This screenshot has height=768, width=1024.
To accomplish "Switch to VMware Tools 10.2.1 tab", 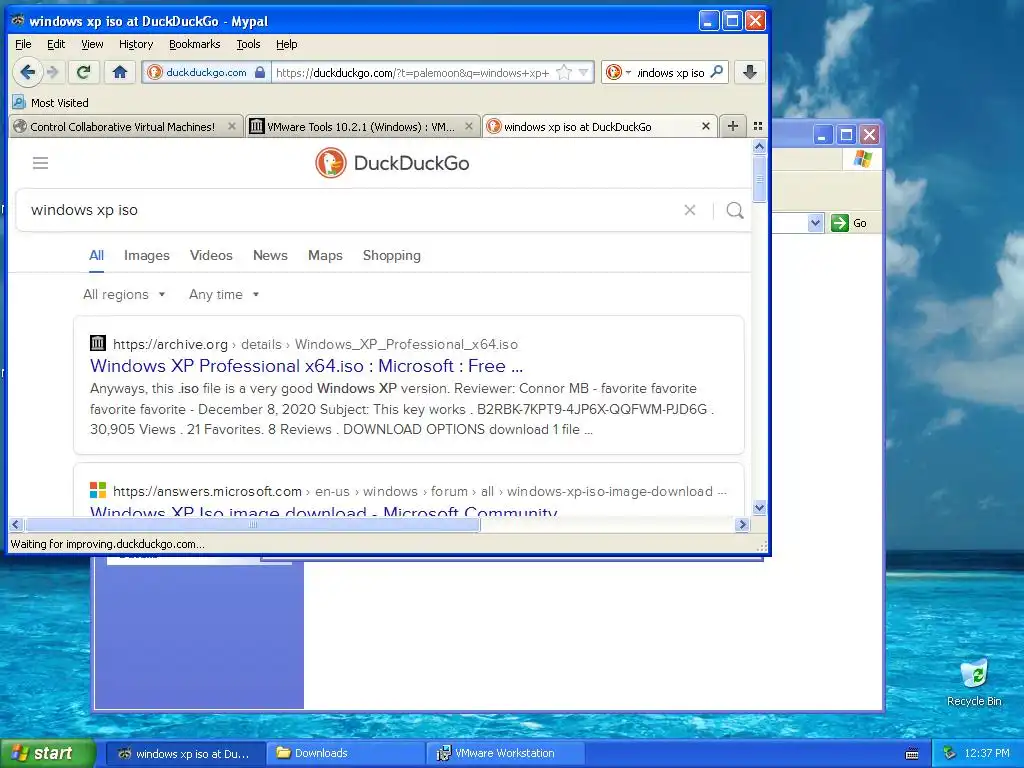I will [360, 127].
